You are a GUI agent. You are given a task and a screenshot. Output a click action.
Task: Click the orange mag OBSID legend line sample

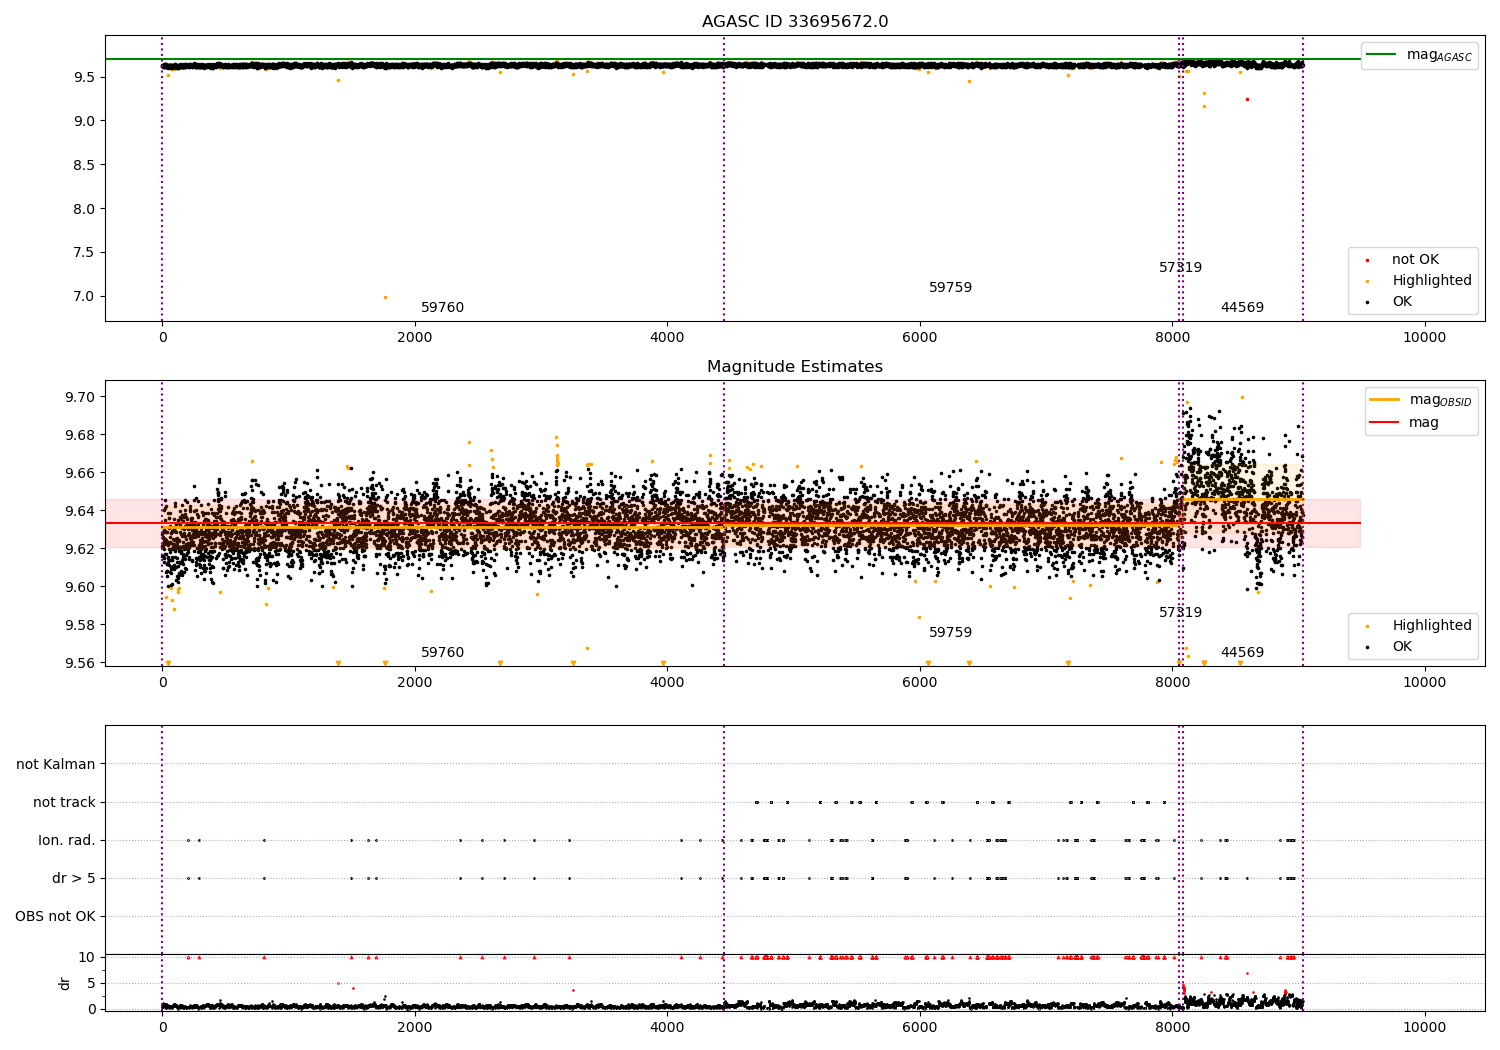click(x=1385, y=400)
